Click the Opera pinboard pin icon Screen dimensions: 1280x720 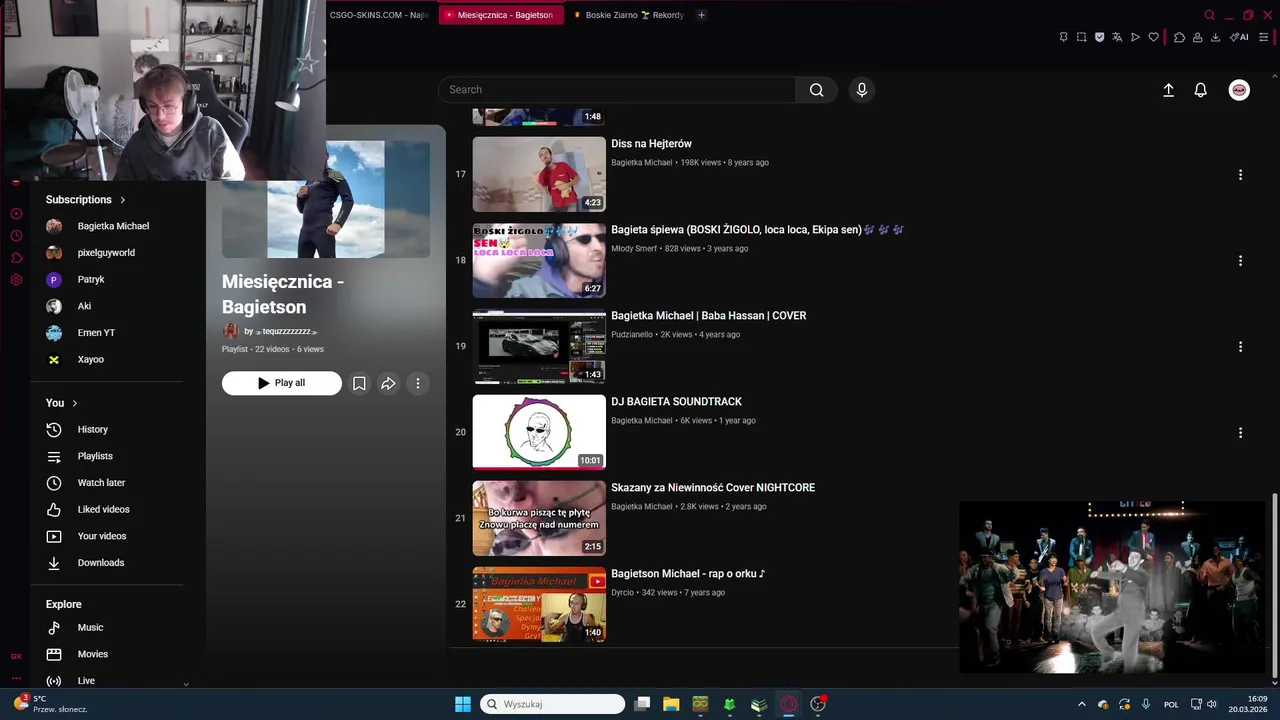coord(1063,37)
